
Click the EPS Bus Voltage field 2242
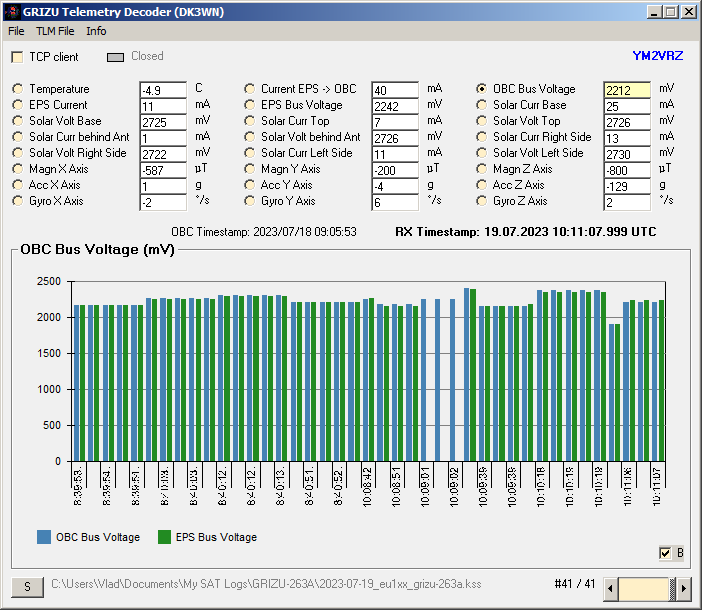(x=395, y=106)
